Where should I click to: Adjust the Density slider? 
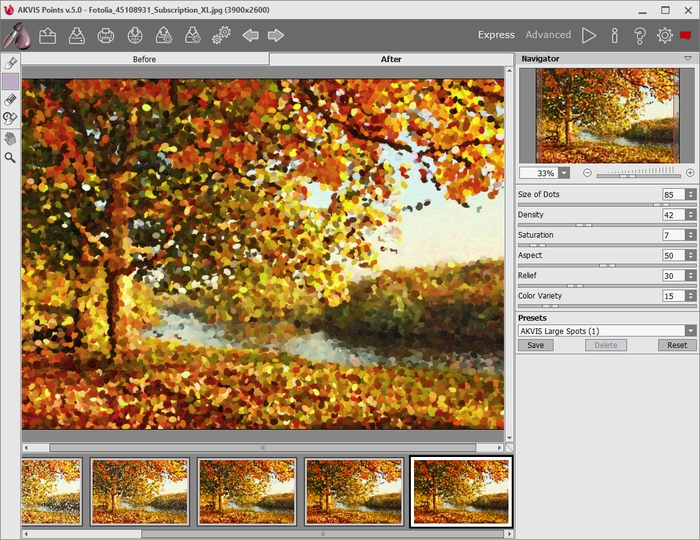point(607,225)
